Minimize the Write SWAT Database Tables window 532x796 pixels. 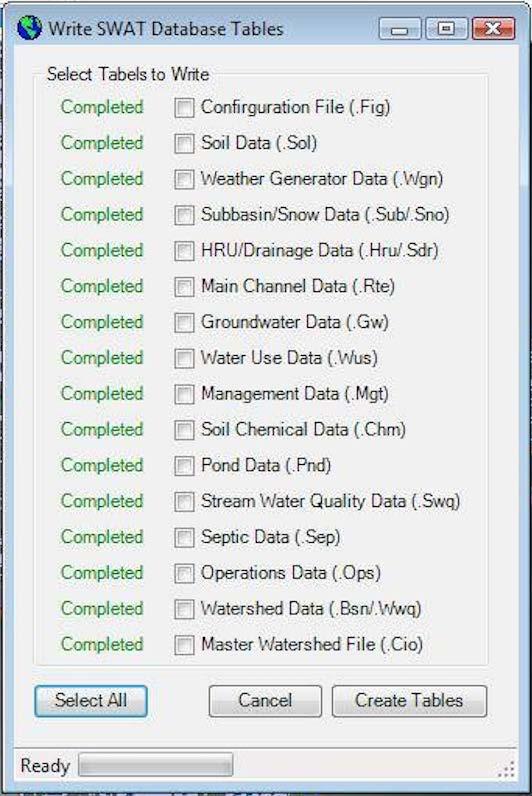400,29
